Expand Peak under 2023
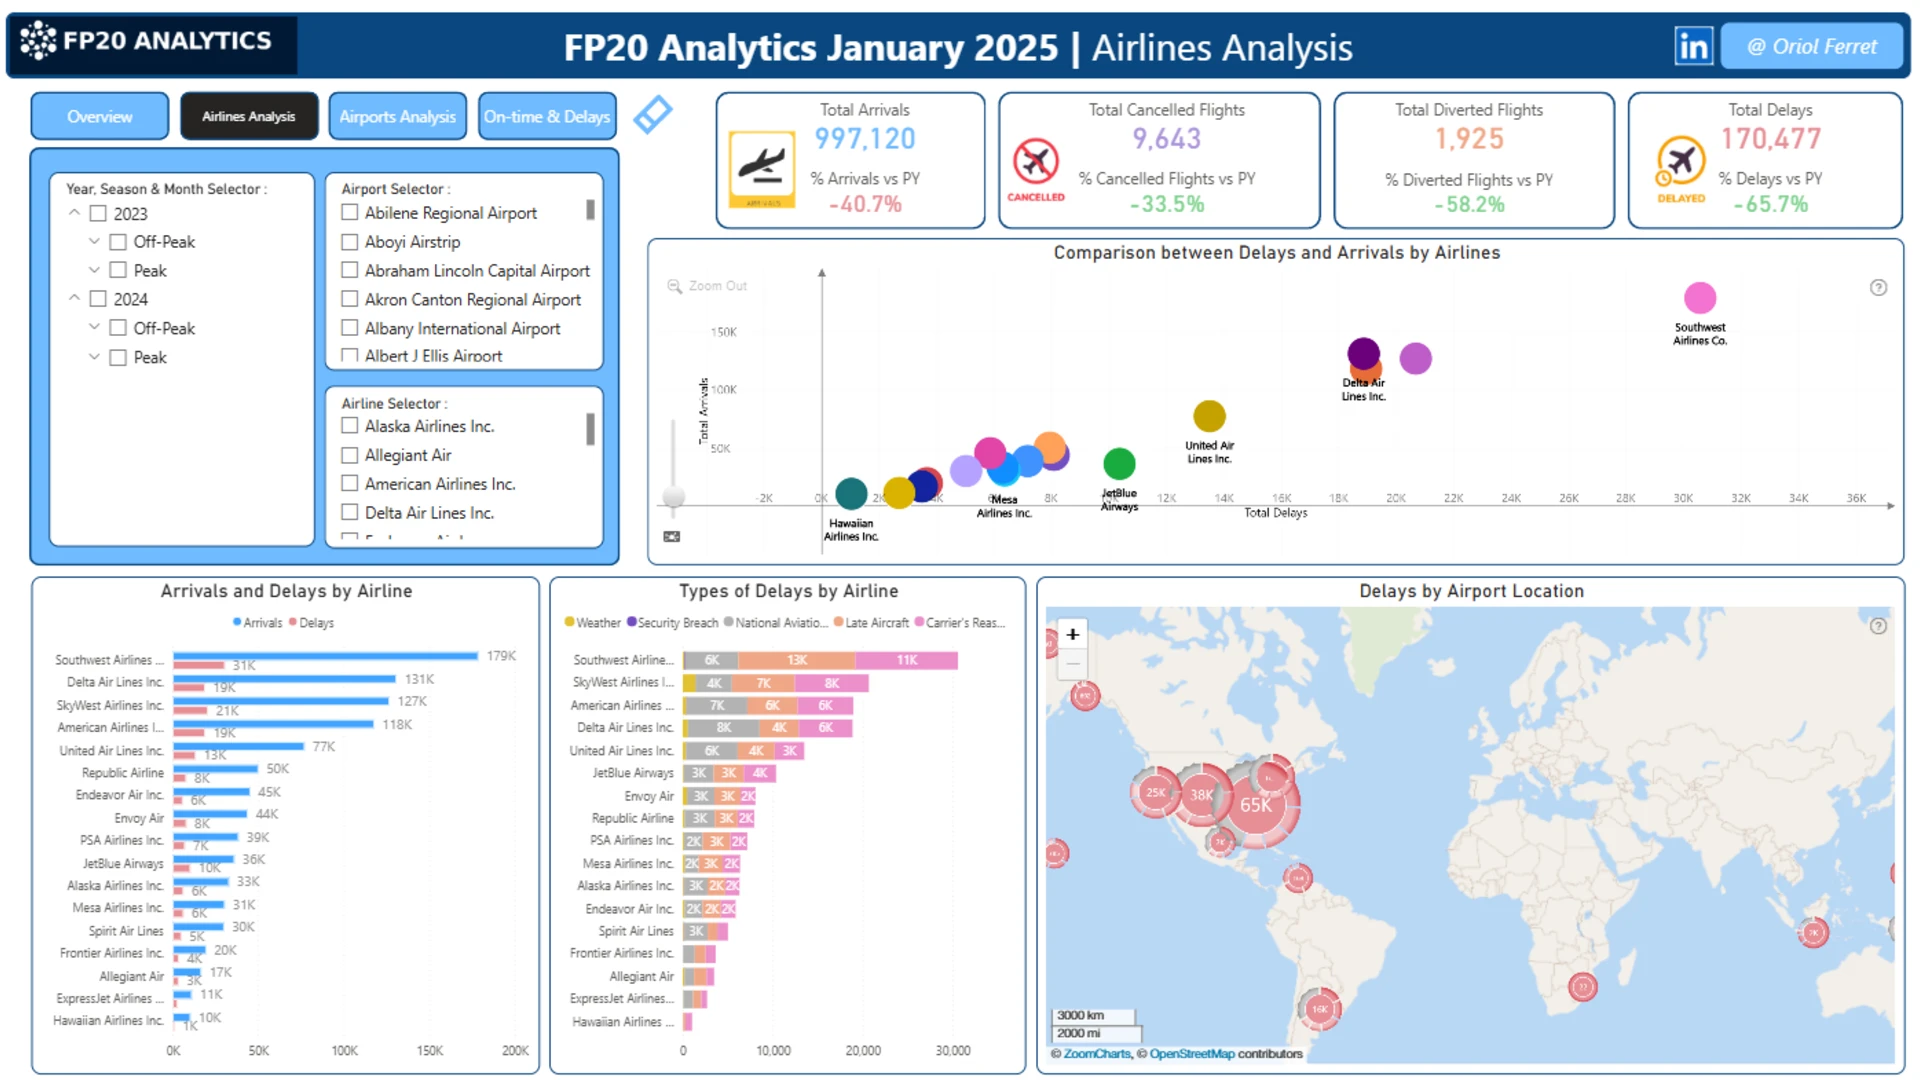Viewport: 1920px width, 1080px height. [x=94, y=271]
